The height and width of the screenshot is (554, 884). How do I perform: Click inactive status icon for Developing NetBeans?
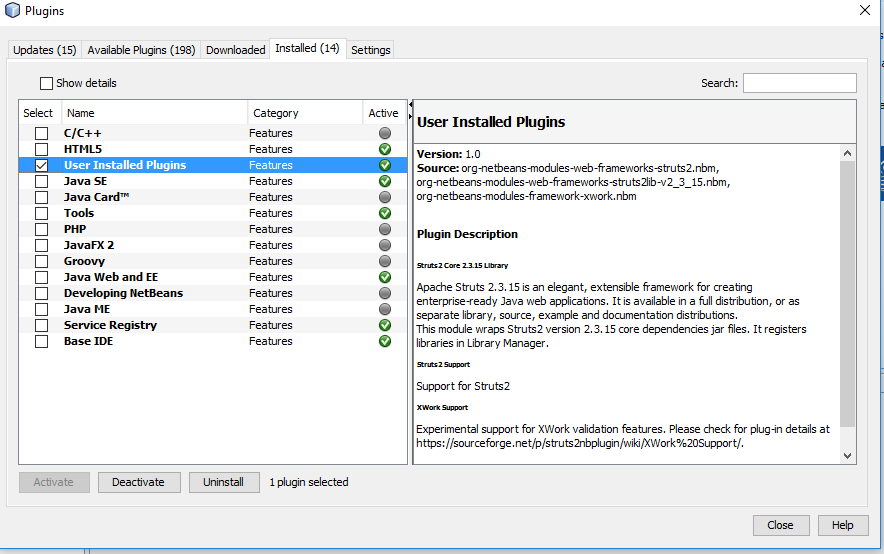pyautogui.click(x=385, y=293)
